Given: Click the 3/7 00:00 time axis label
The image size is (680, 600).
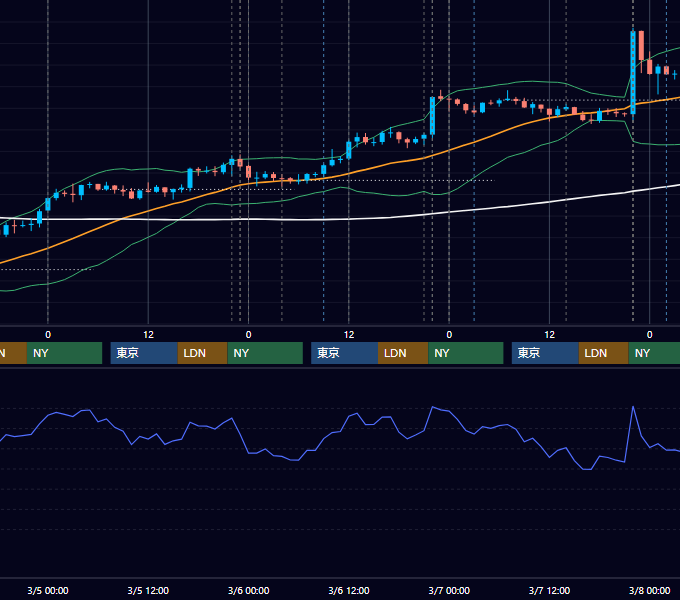Looking at the screenshot, I should click(449, 590).
